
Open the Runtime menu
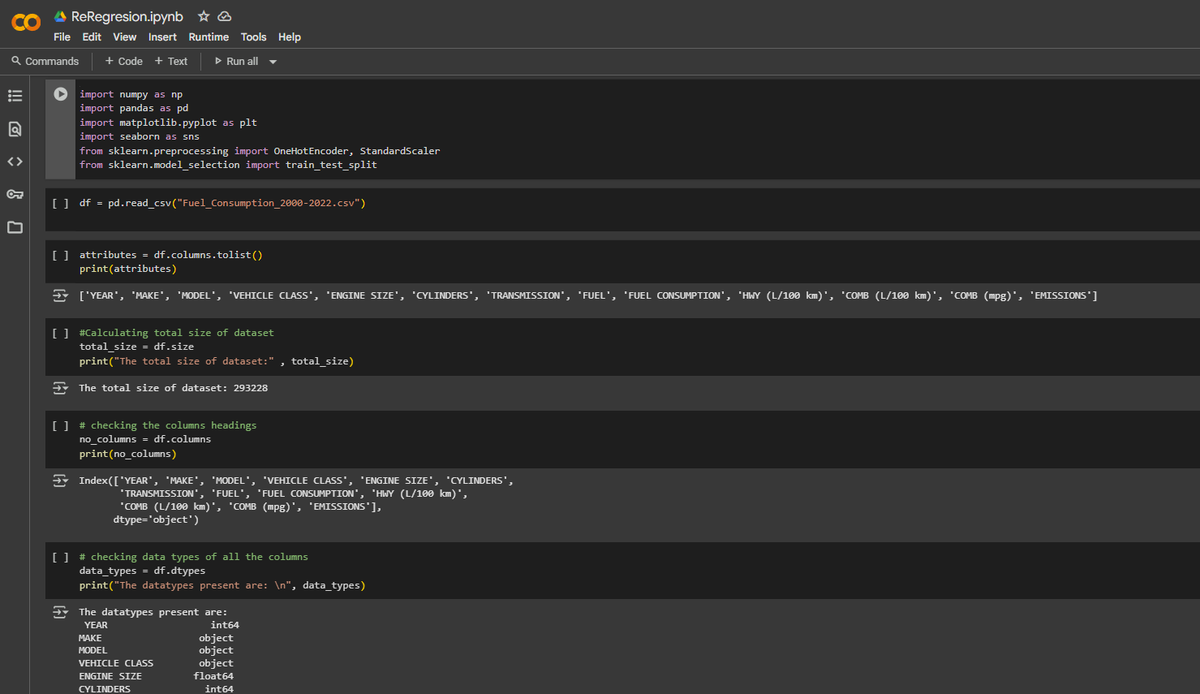point(209,37)
